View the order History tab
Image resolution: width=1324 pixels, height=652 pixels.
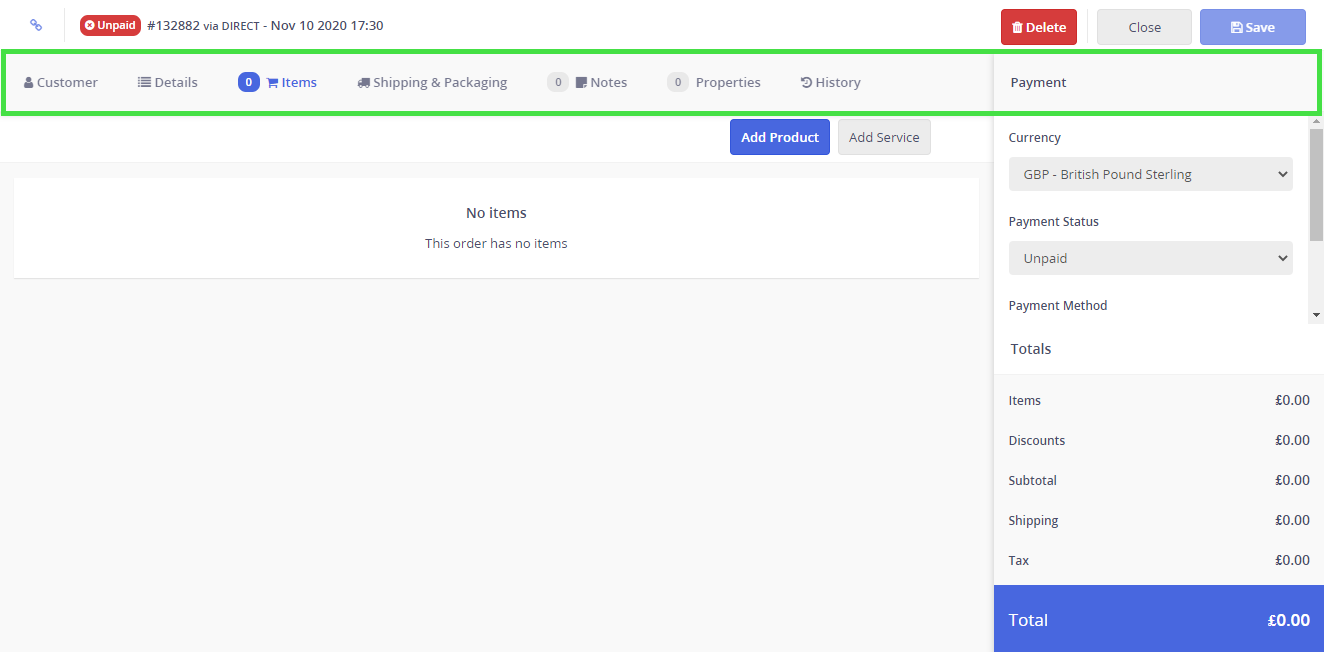[830, 83]
